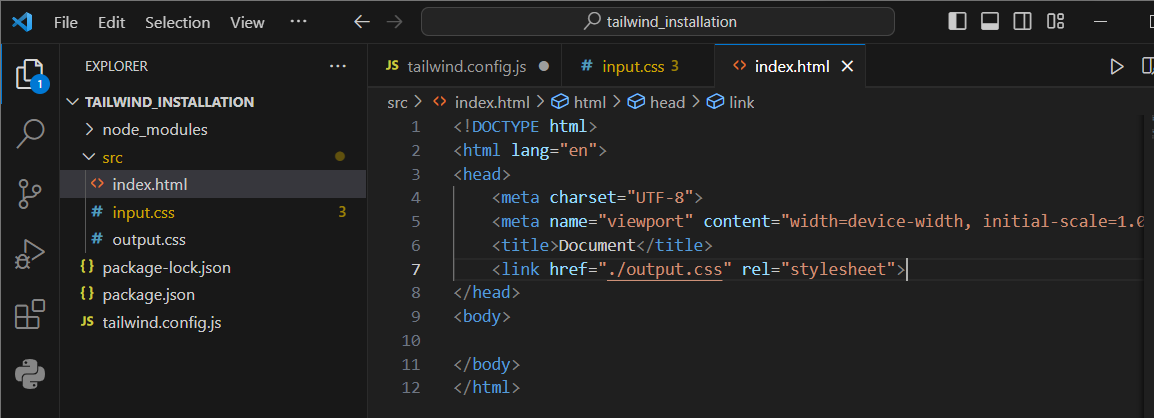Open the Run and Debug view

(29, 255)
